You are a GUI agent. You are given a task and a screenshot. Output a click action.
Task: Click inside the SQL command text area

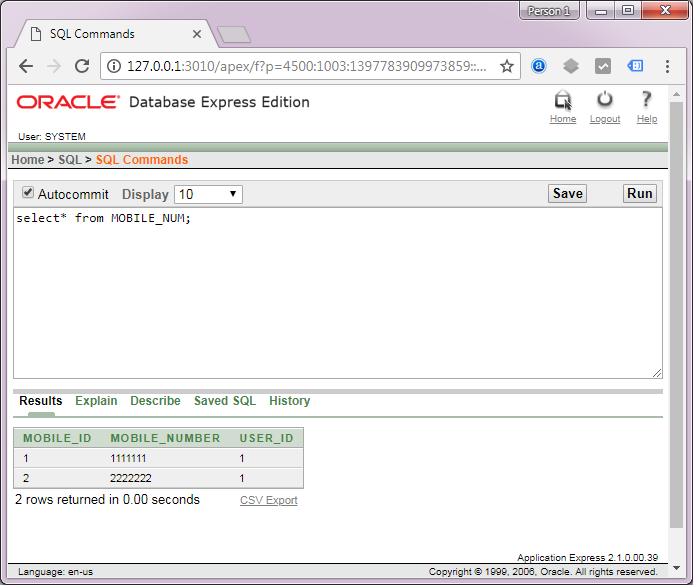tap(338, 293)
